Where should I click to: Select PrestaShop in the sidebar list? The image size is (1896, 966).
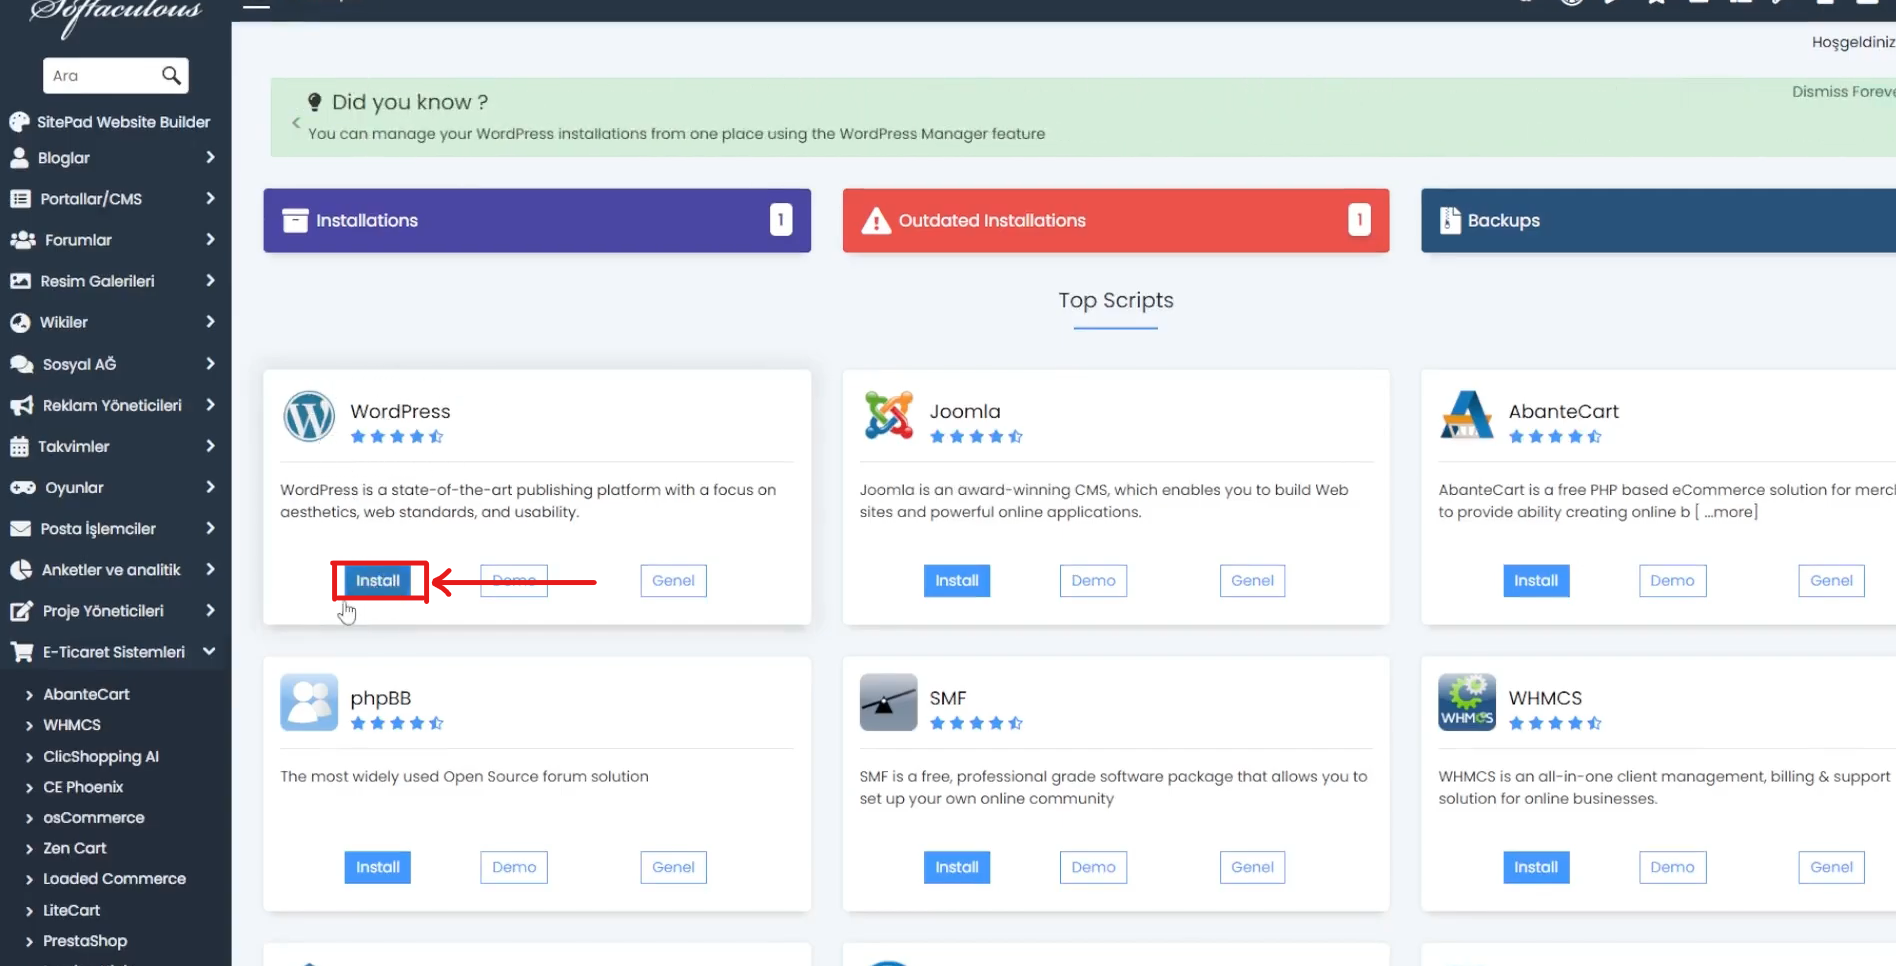(85, 941)
